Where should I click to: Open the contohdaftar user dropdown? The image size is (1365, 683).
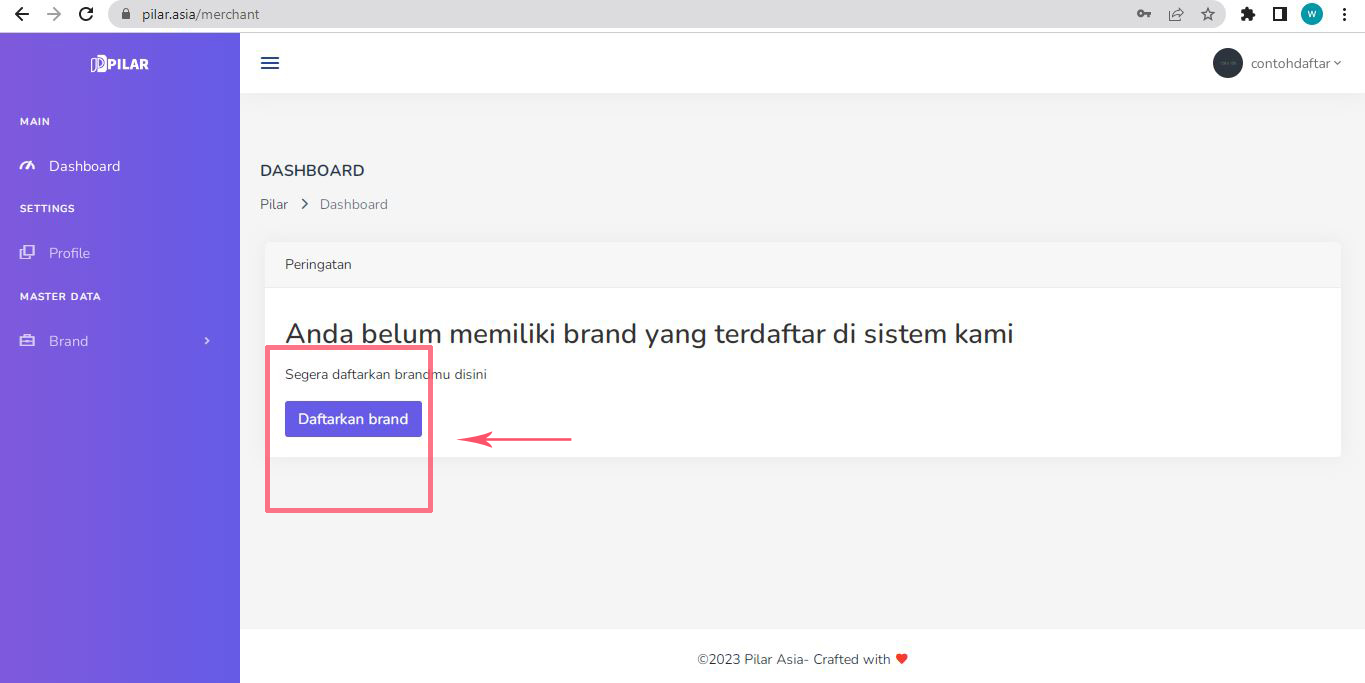pos(1295,63)
